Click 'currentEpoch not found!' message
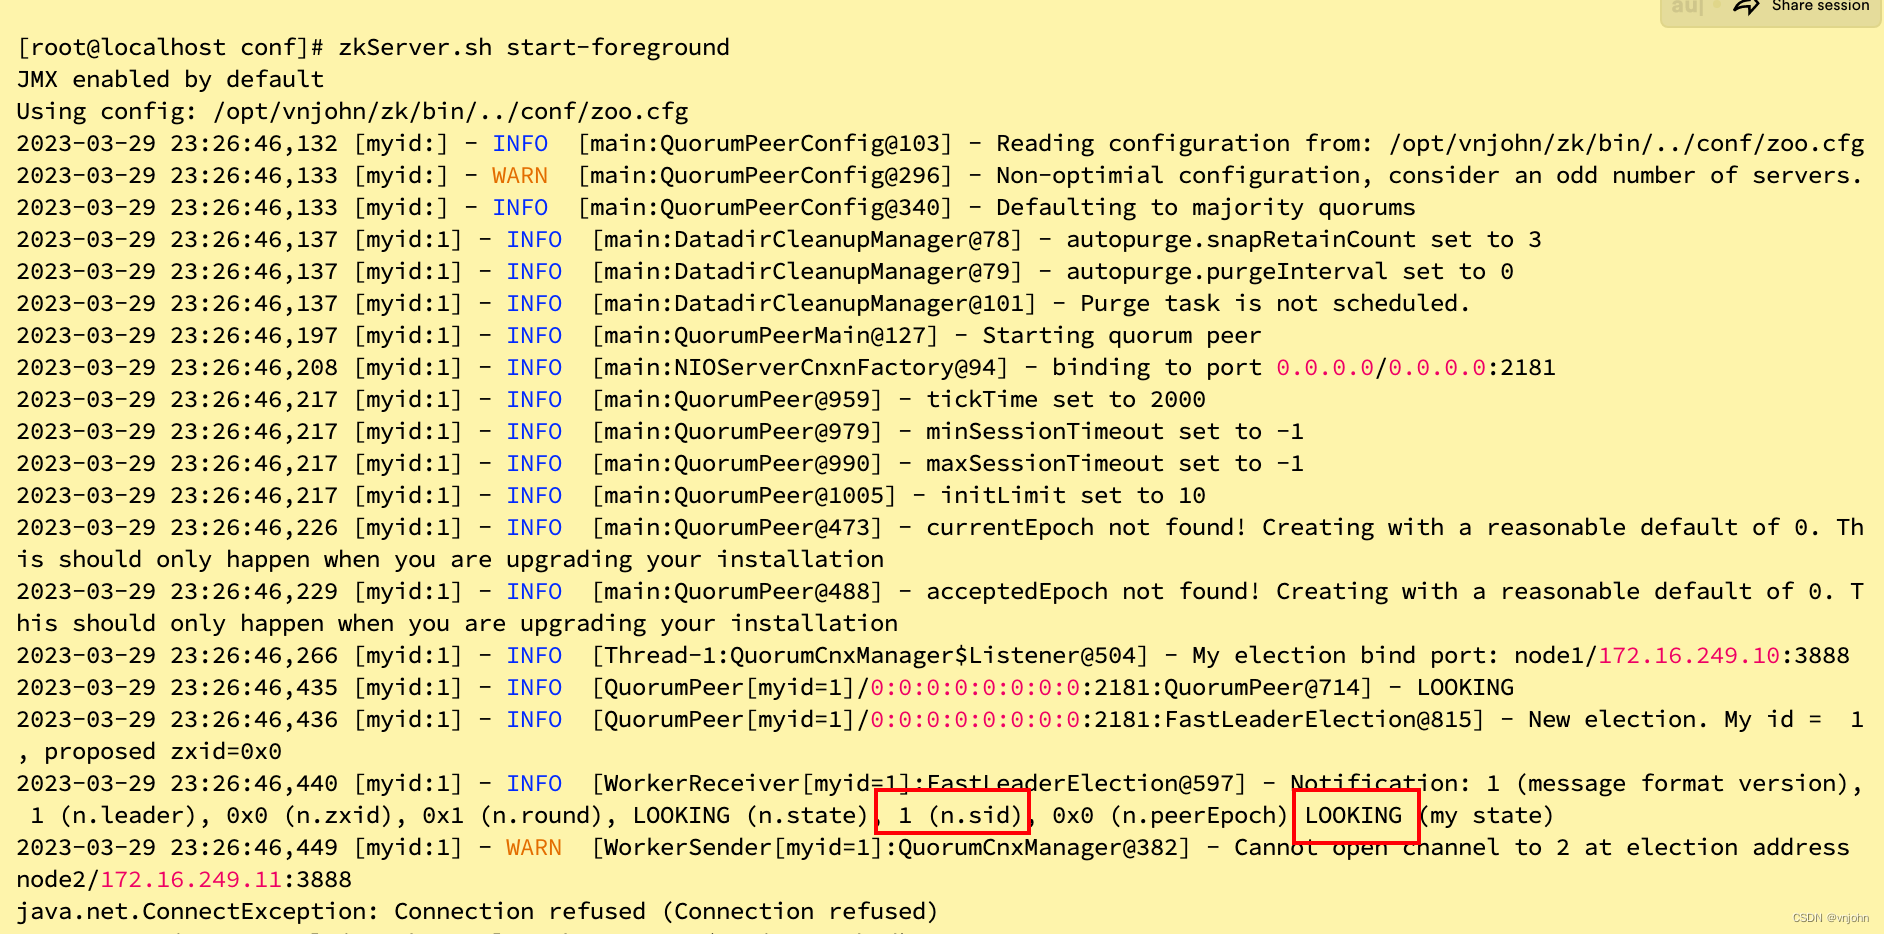The height and width of the screenshot is (934, 1884). [1087, 527]
